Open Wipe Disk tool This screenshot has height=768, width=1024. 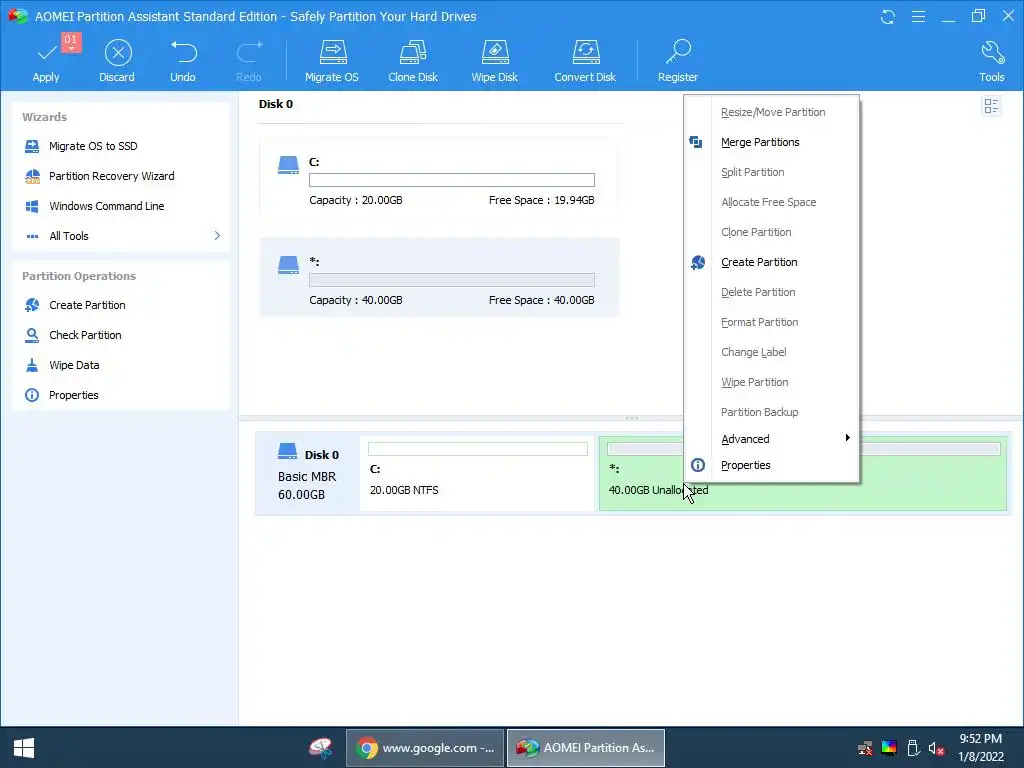pos(494,61)
